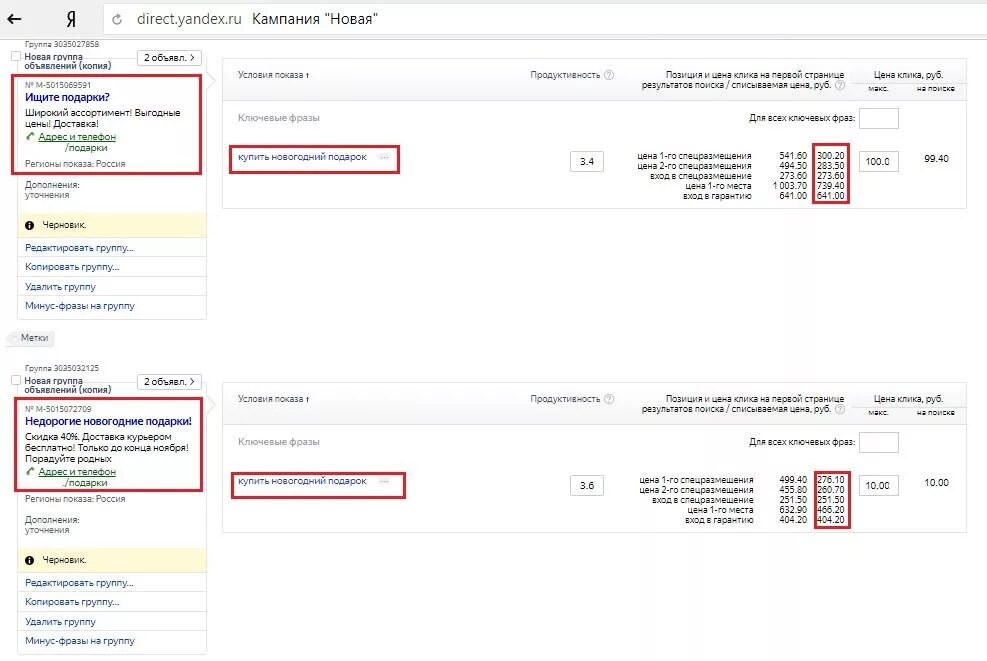The height and width of the screenshot is (661, 987).
Task: Select the 404.20 debited guarantee entry price
Action: [x=831, y=520]
